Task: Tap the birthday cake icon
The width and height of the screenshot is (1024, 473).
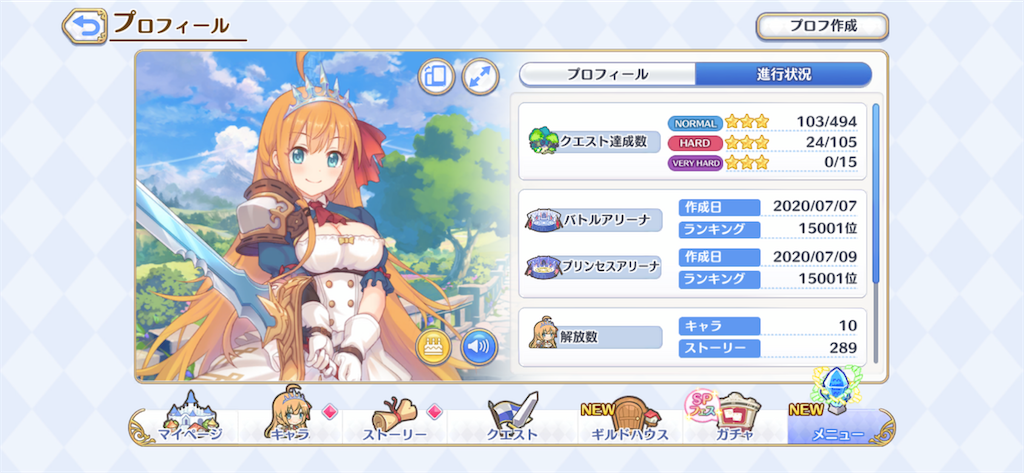Action: coord(433,346)
